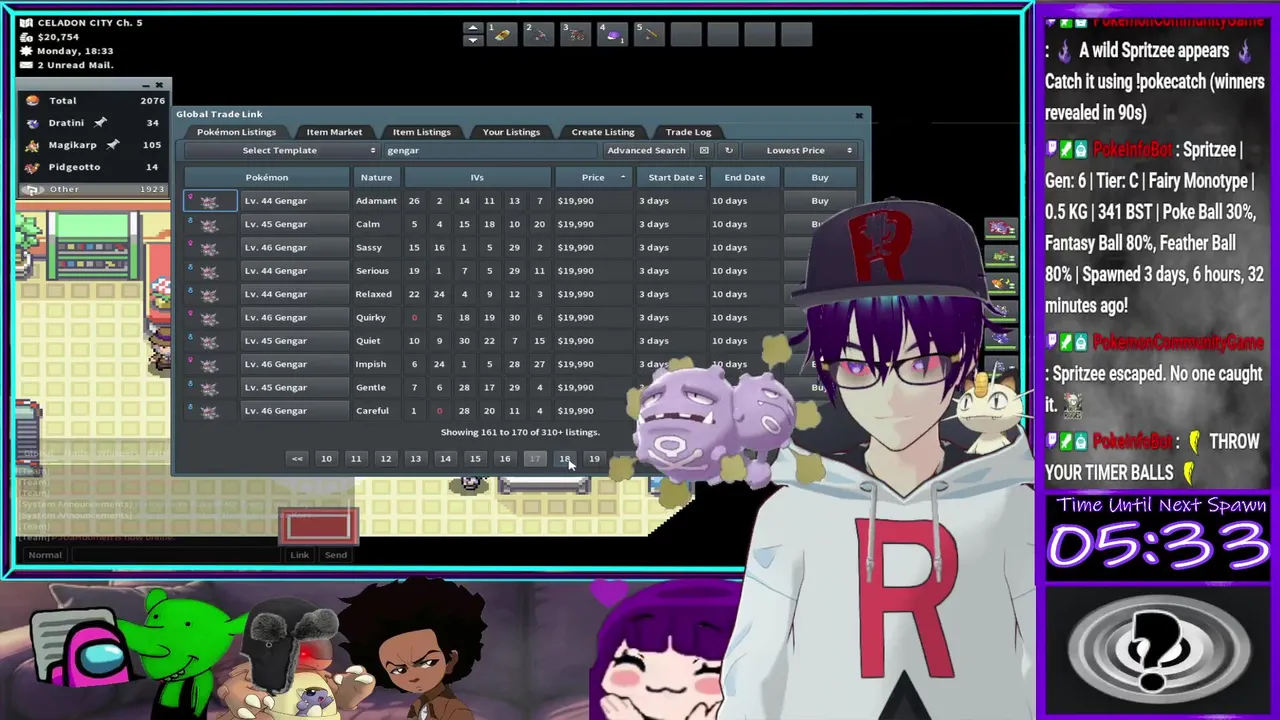Toggle the pin beside Dratini counter
Viewport: 1280px width, 720px height.
[x=100, y=122]
